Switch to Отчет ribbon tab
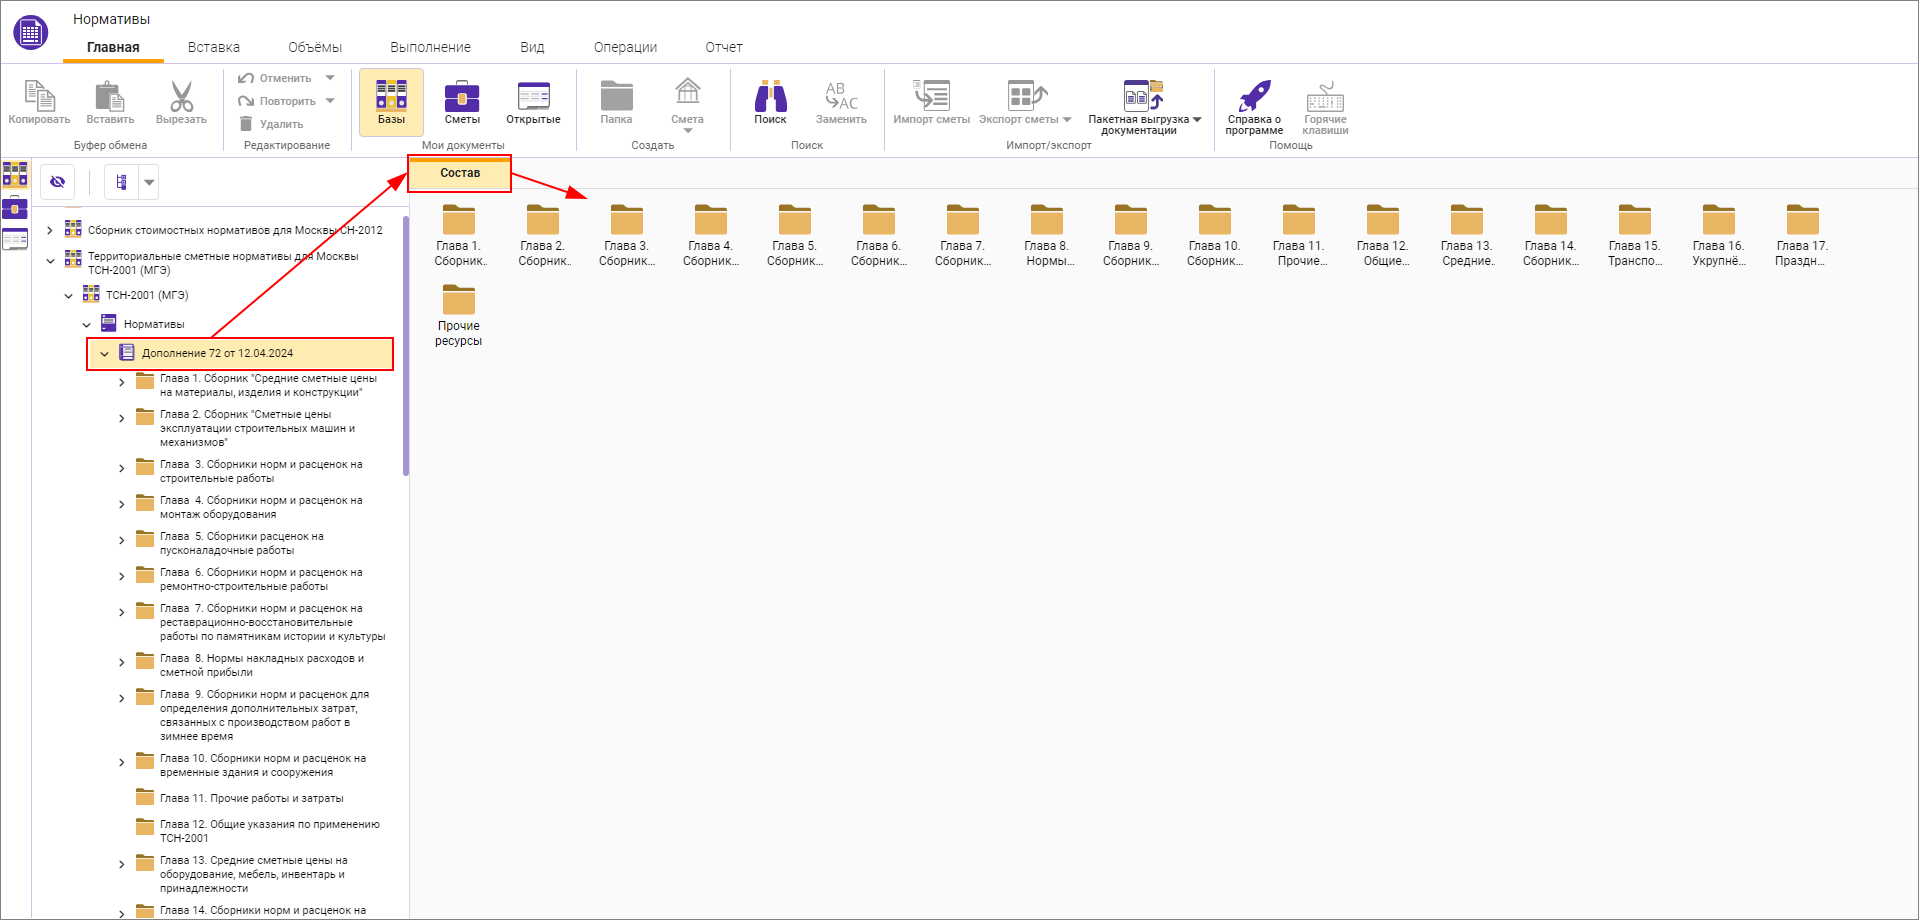Screen dimensions: 1919x920 point(724,47)
